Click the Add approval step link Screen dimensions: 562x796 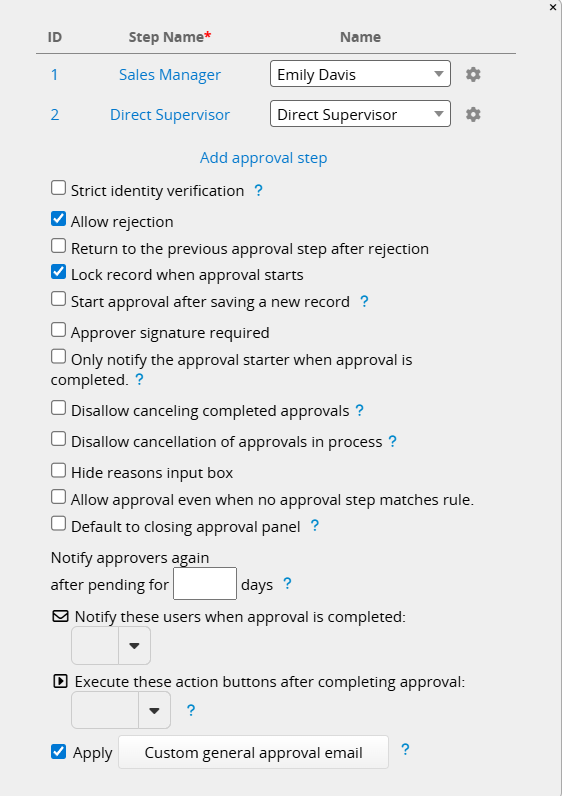[x=263, y=158]
